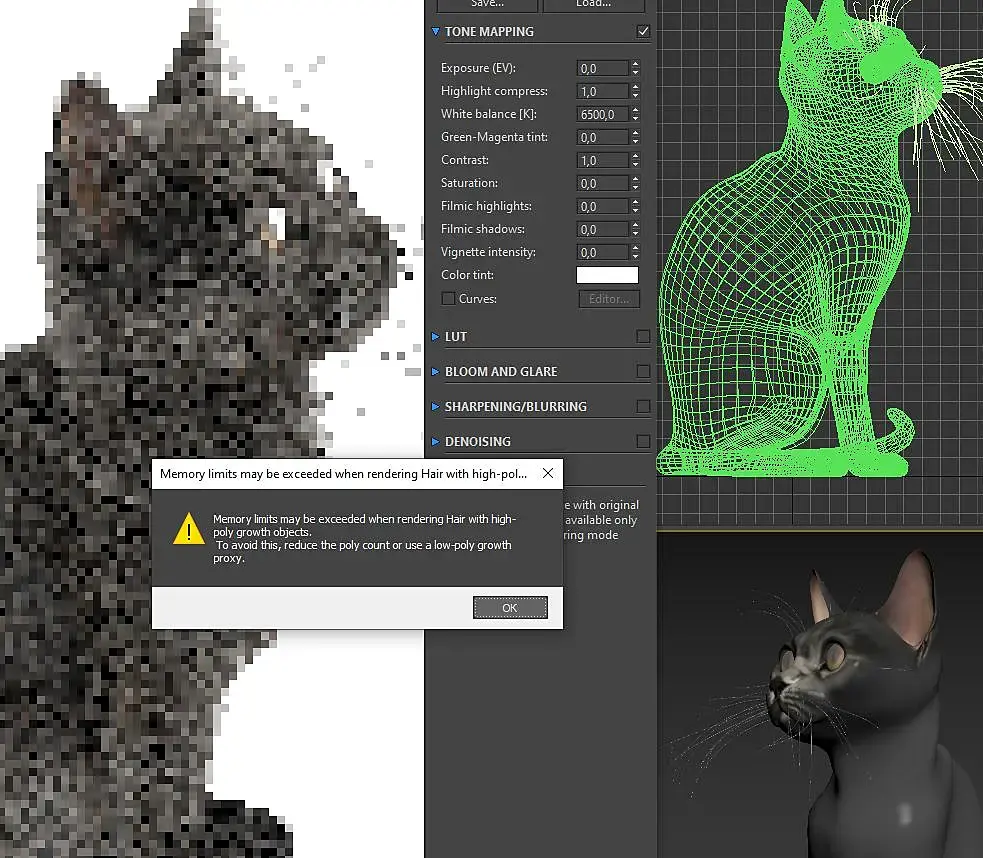Enable the LUT checkbox
This screenshot has width=983, height=858.
click(x=643, y=337)
